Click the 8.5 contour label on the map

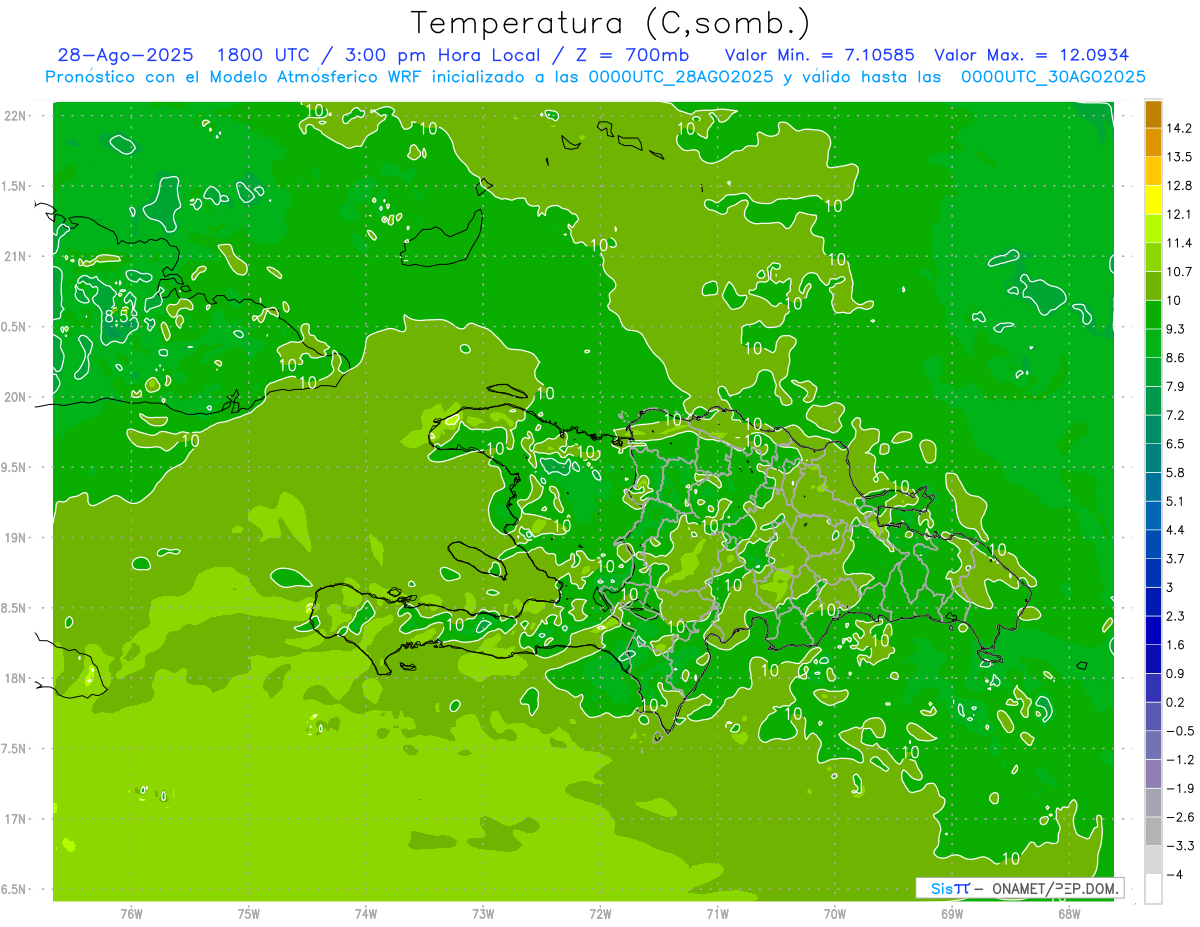[119, 316]
